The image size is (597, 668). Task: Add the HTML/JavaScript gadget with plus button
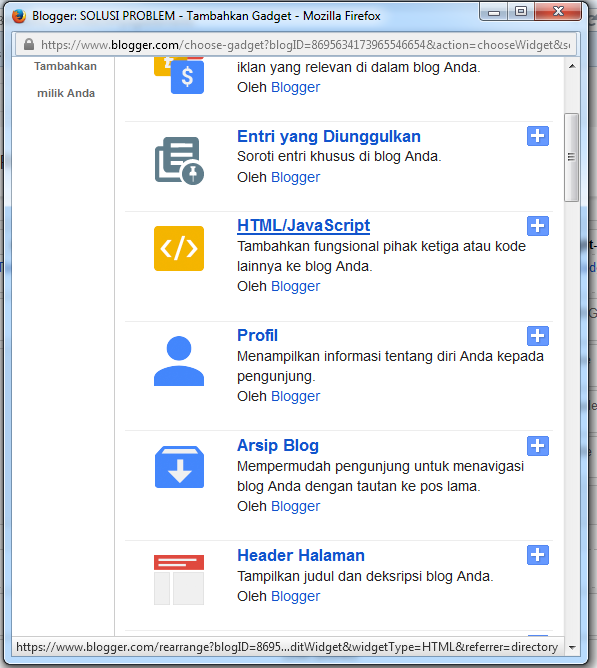coord(537,226)
